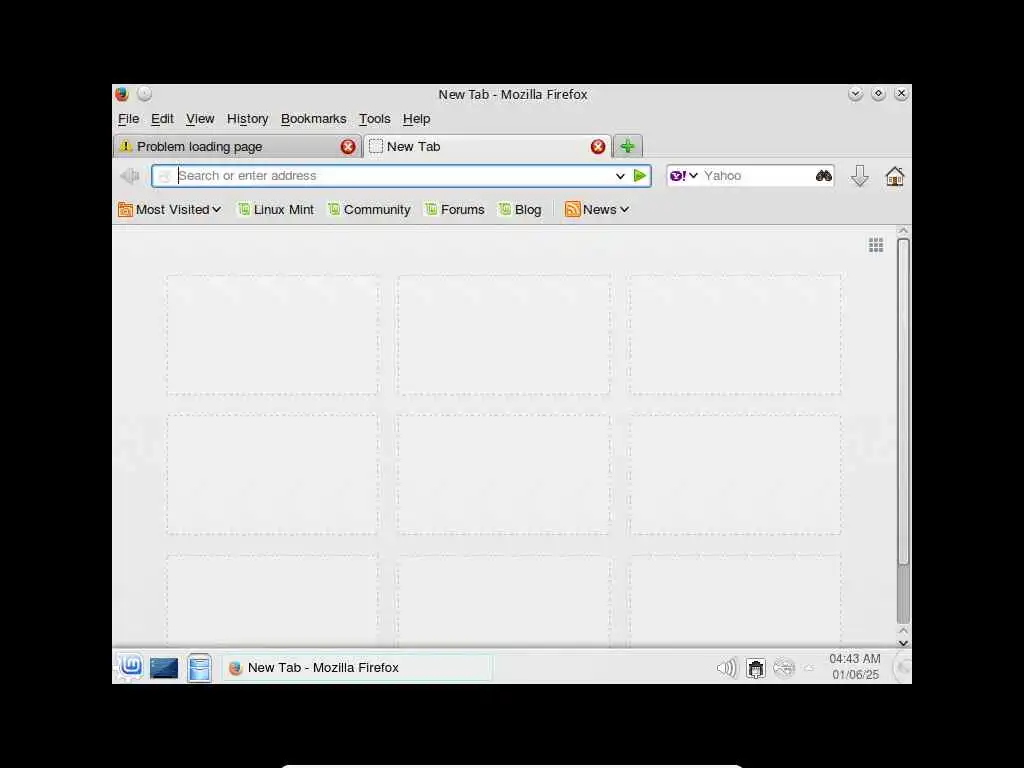Click the network tray icon
The width and height of the screenshot is (1024, 768).
click(784, 668)
